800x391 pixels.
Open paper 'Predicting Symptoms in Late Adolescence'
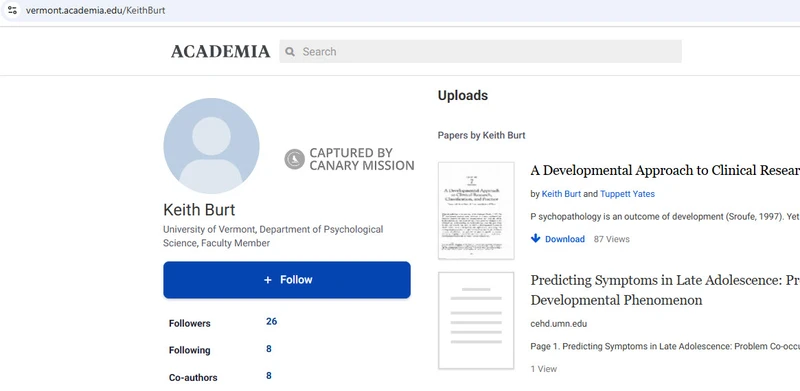pyautogui.click(x=665, y=290)
